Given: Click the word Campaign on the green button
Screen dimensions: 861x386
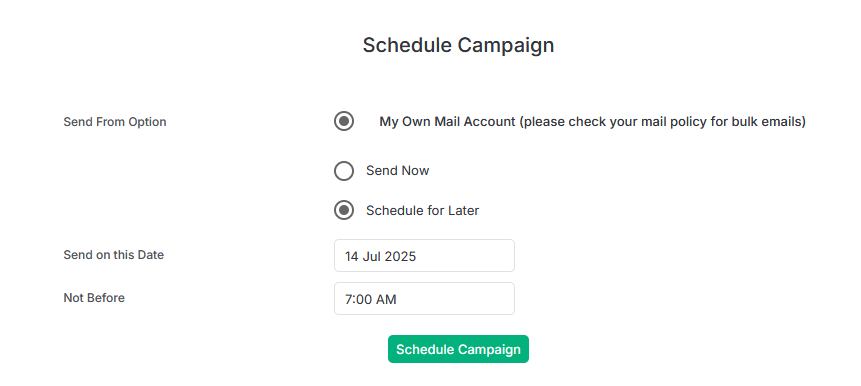Looking at the screenshot, I should point(489,350).
